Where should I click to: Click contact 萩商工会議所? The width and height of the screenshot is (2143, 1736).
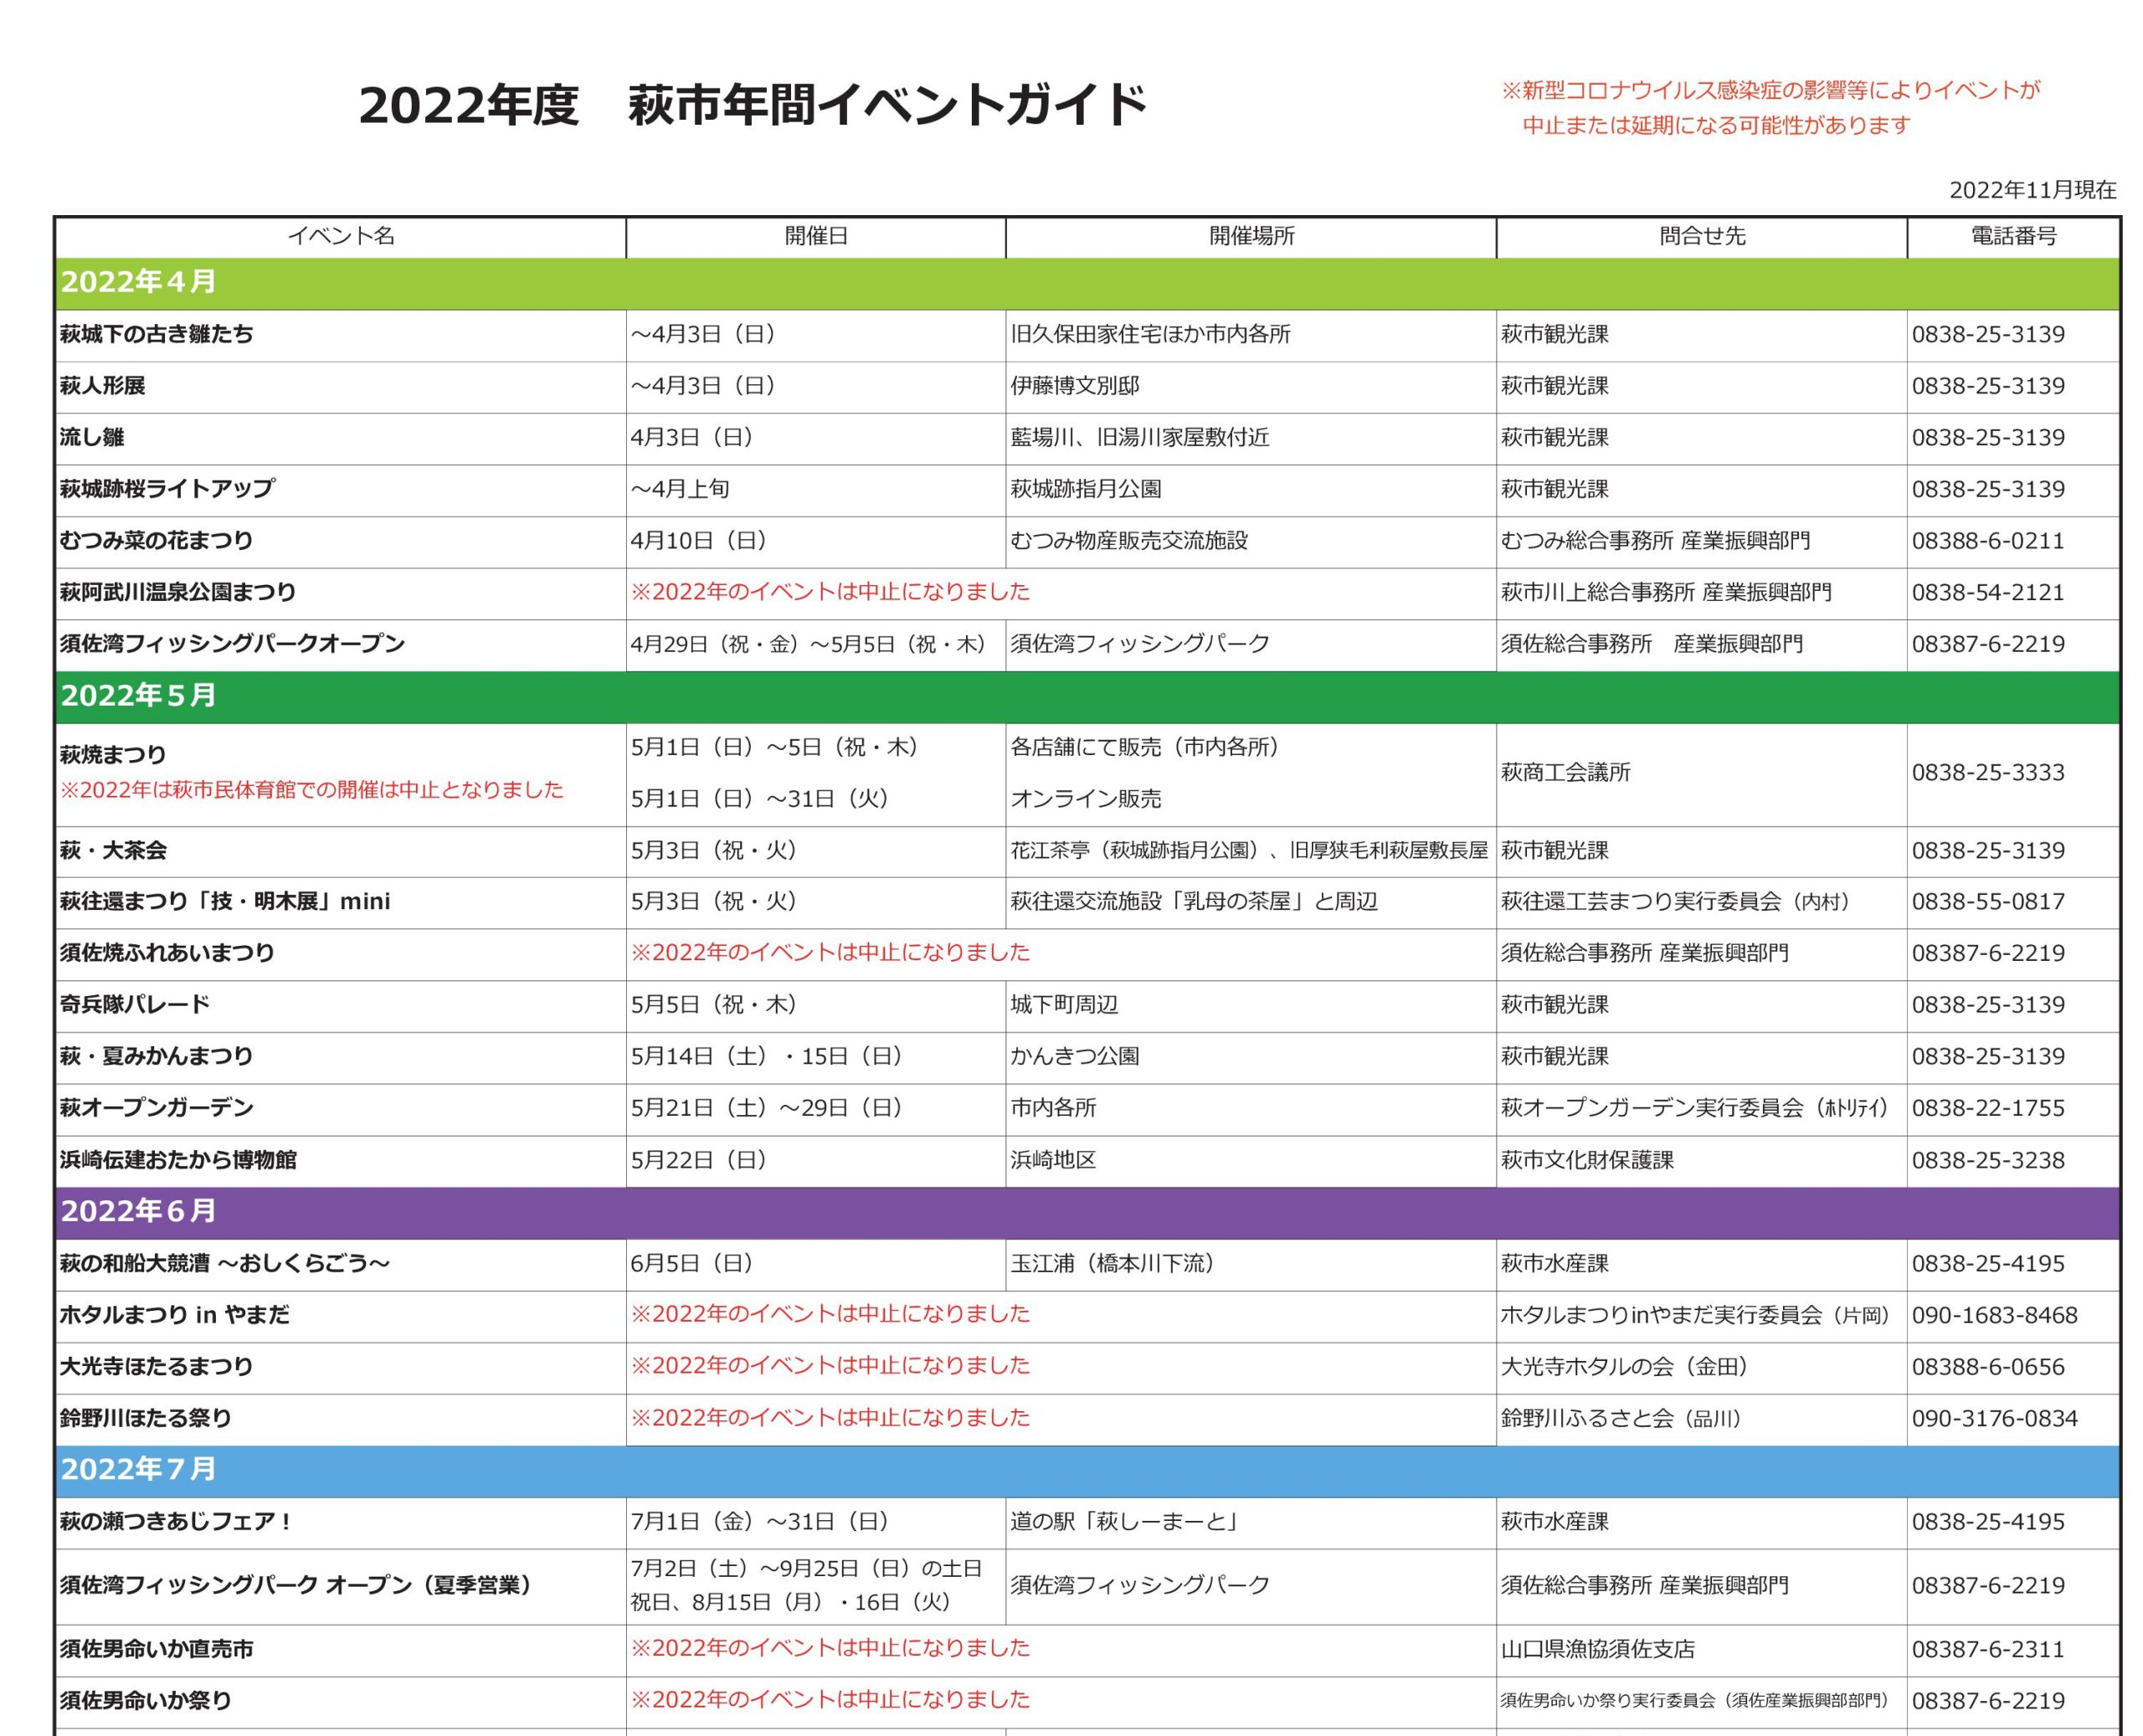[x=1566, y=773]
